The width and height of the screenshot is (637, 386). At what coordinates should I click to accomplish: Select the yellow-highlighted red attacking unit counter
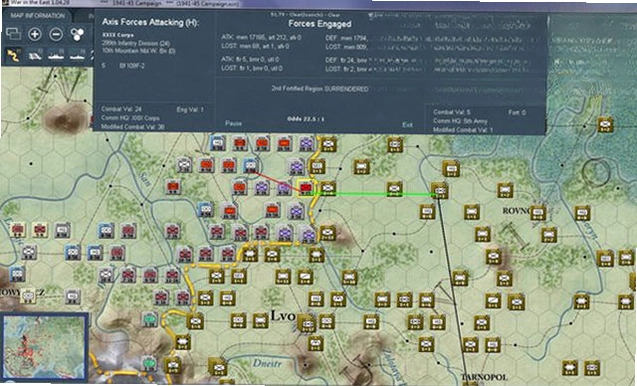[306, 188]
